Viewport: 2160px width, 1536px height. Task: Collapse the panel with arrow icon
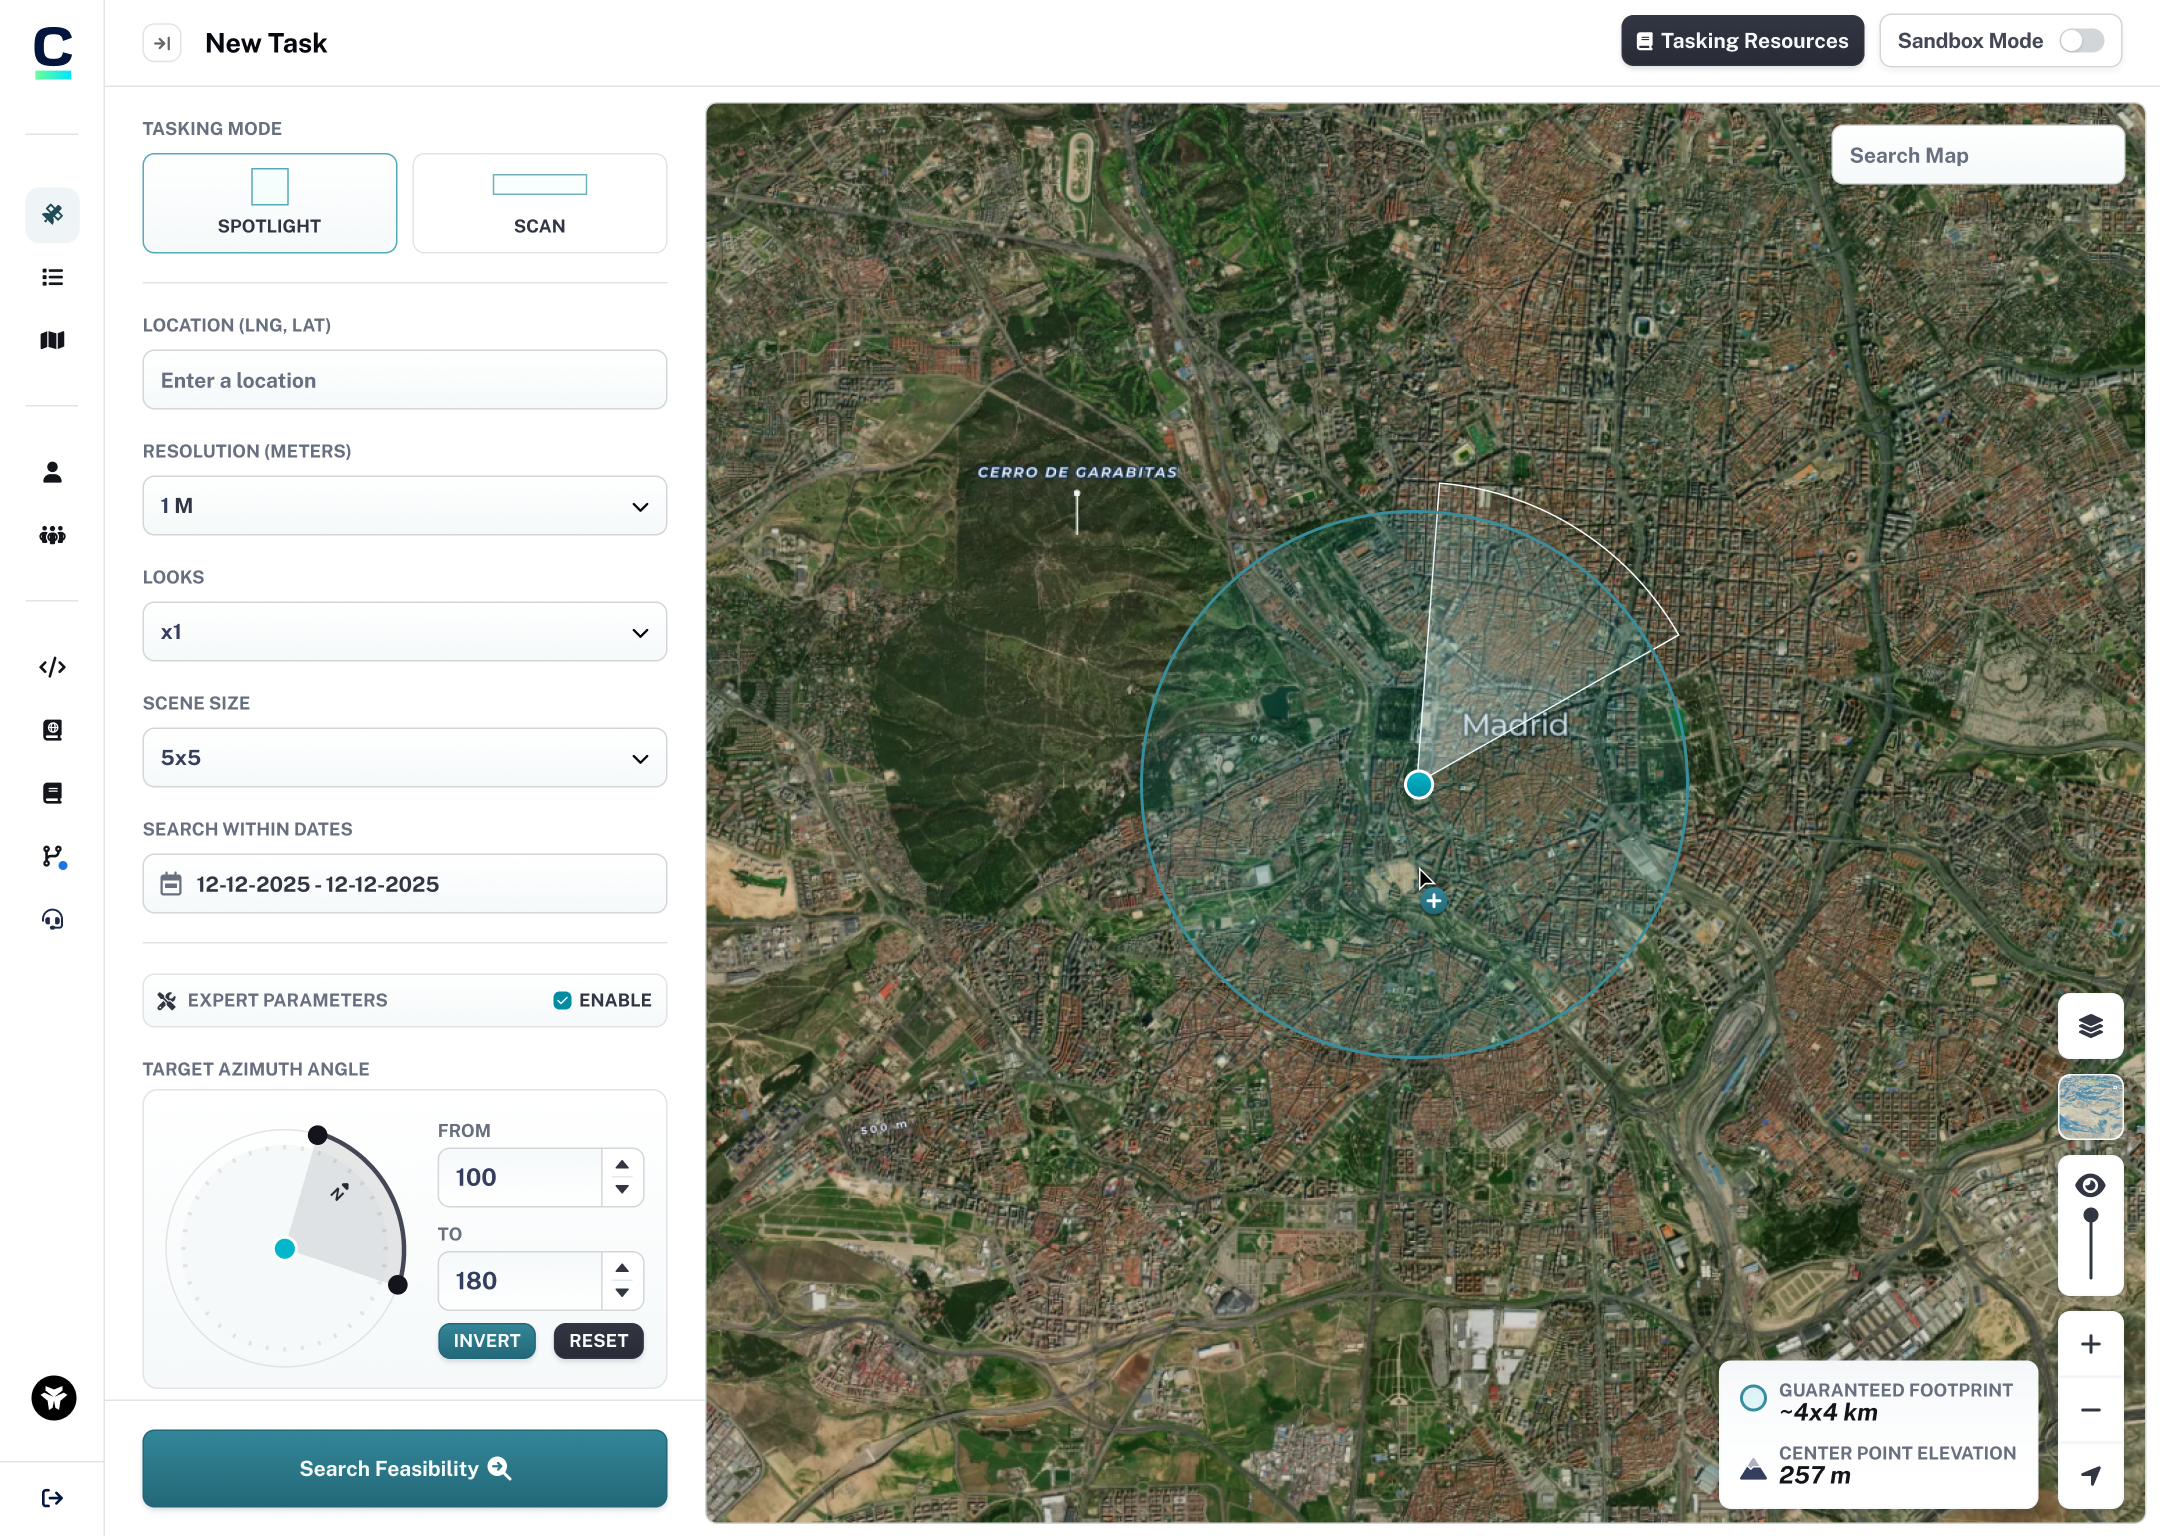tap(162, 43)
